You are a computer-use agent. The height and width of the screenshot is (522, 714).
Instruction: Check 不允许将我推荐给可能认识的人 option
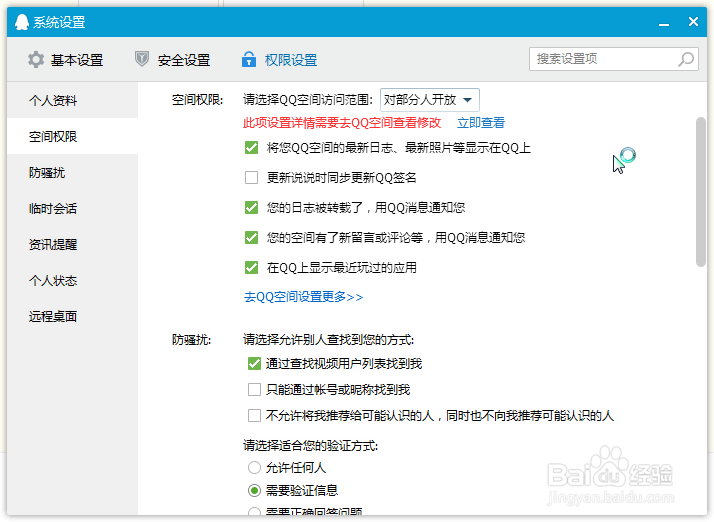tap(254, 415)
